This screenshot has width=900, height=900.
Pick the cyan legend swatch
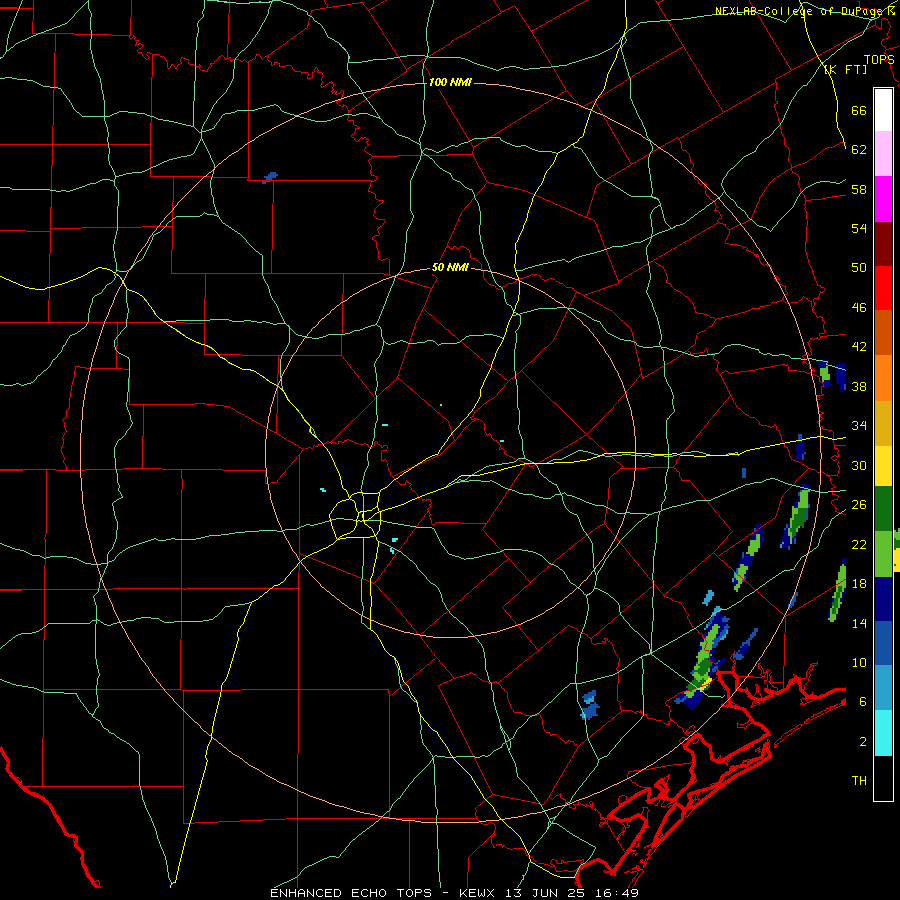[x=883, y=733]
